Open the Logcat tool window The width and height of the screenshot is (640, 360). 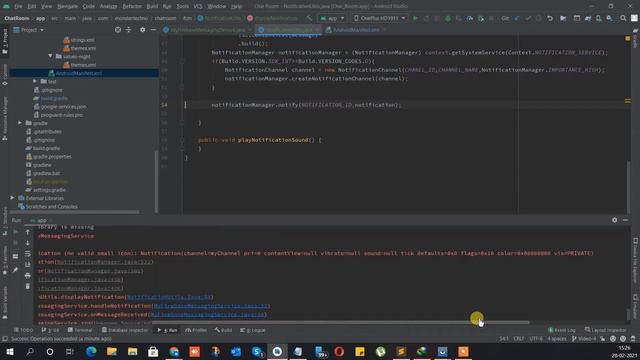pos(253,330)
